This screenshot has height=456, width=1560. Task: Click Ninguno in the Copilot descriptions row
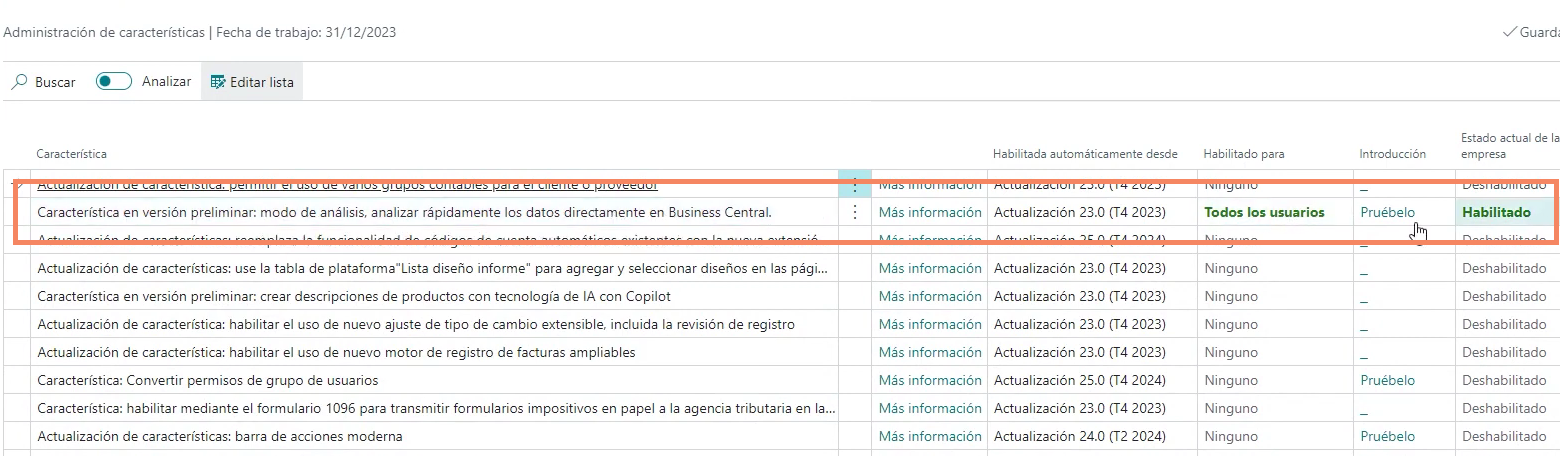(1231, 296)
